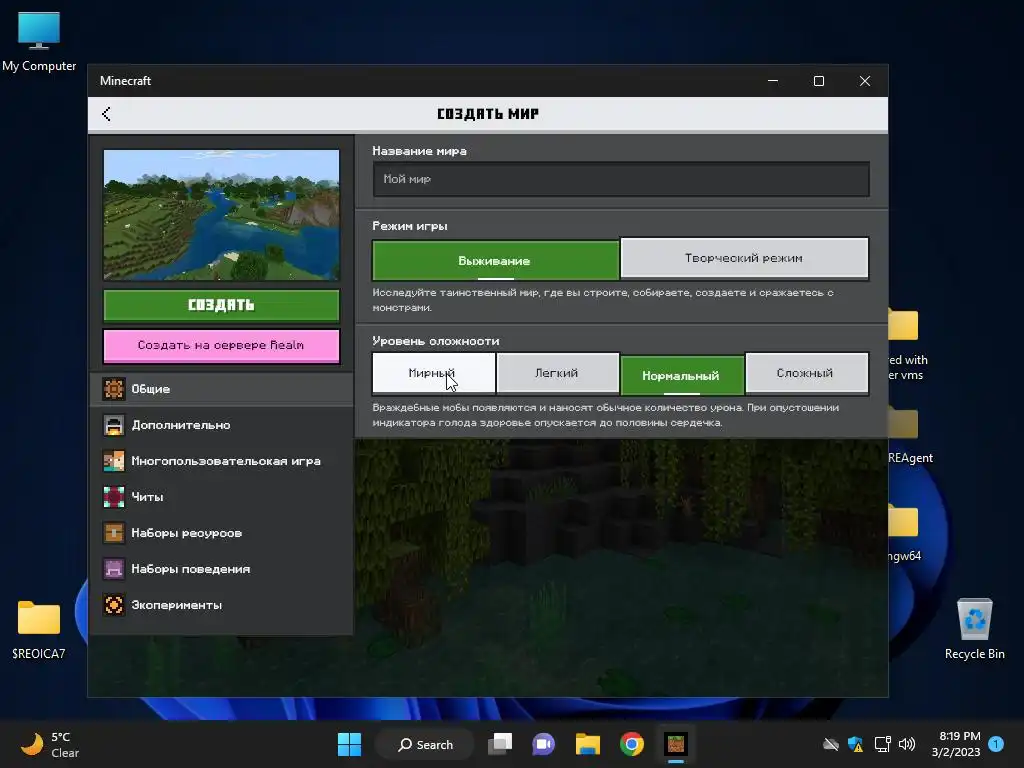Click the Читы icon in sidebar
This screenshot has width=1024, height=768.
114,497
